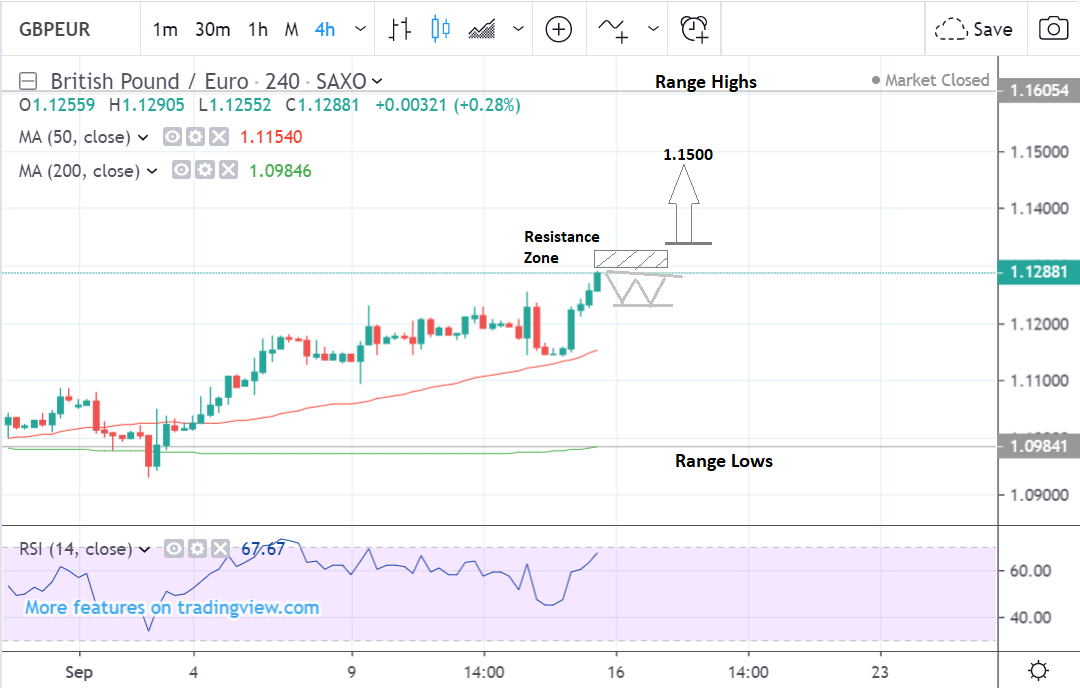Hide the MA (200, close) indicator
Image resolution: width=1080 pixels, height=691 pixels.
181,170
